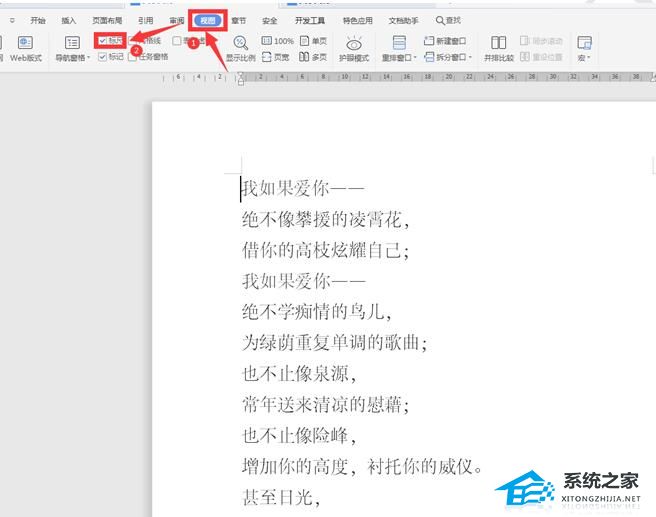
Task: Click the line 借你的高枝炫耀自己
Action: pos(325,250)
